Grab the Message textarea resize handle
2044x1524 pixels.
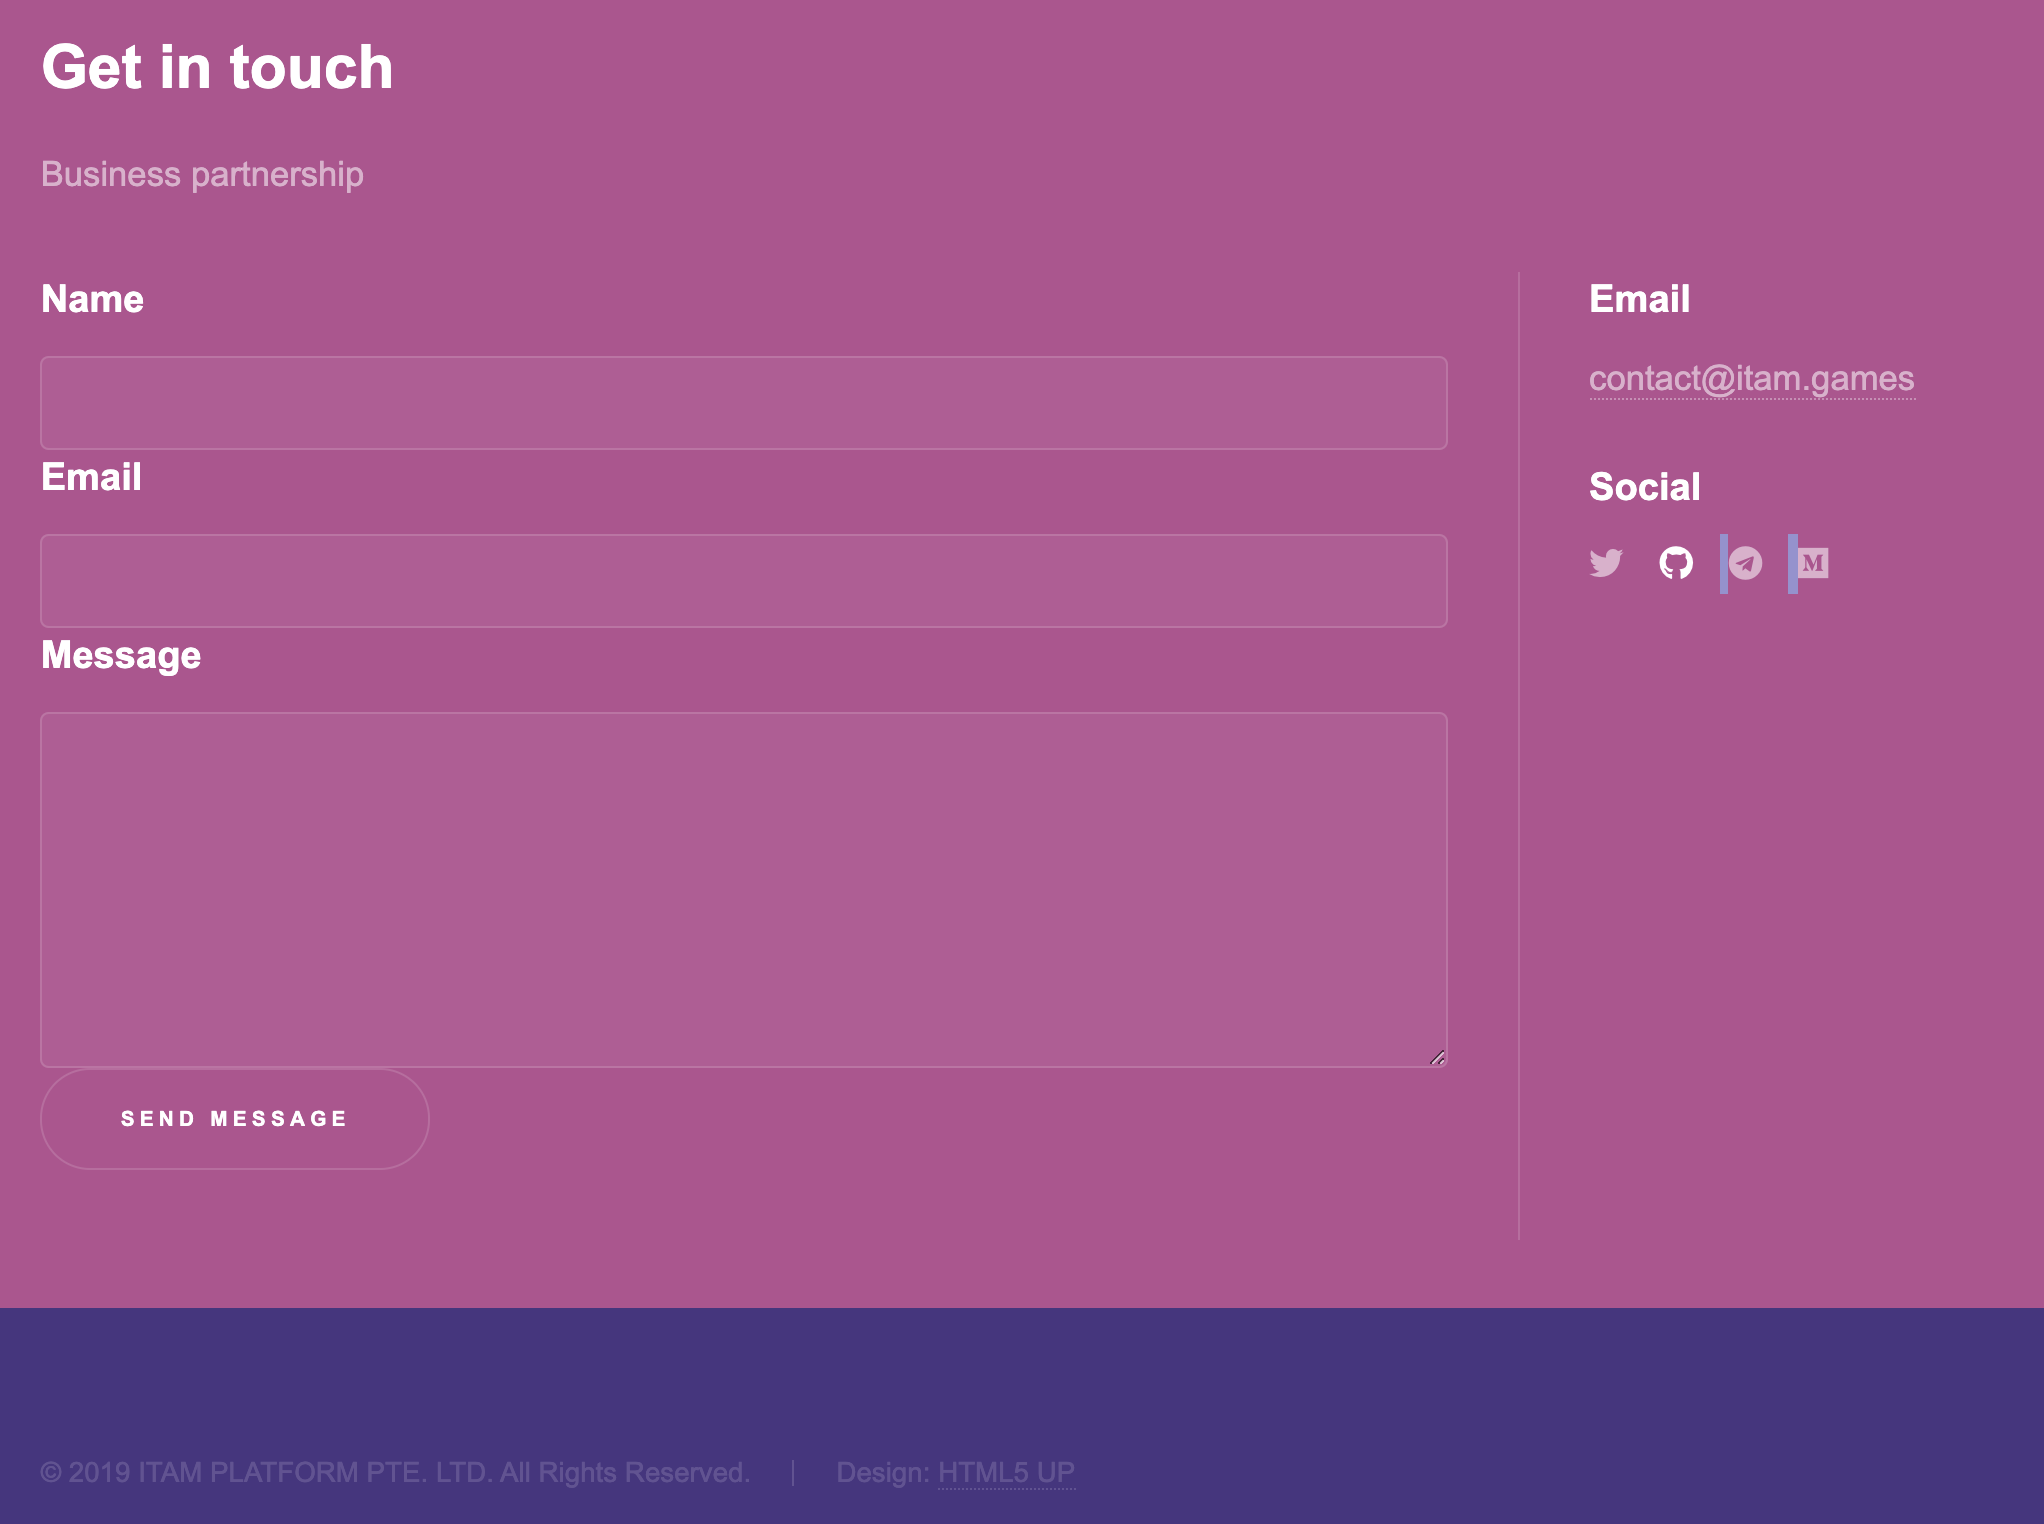tap(1438, 1057)
